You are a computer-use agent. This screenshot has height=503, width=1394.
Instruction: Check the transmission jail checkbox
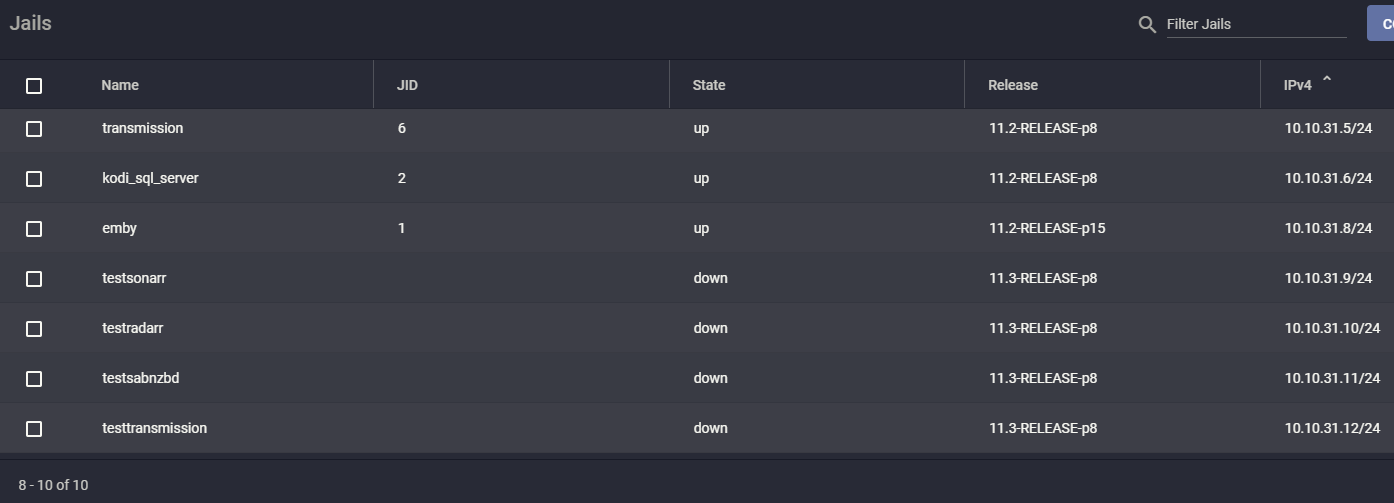click(34, 129)
